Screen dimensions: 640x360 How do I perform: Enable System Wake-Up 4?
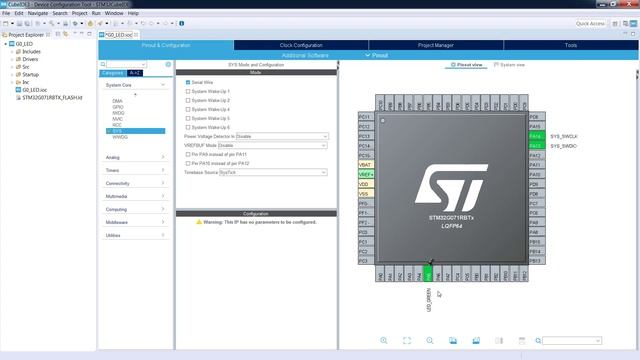tap(188, 109)
